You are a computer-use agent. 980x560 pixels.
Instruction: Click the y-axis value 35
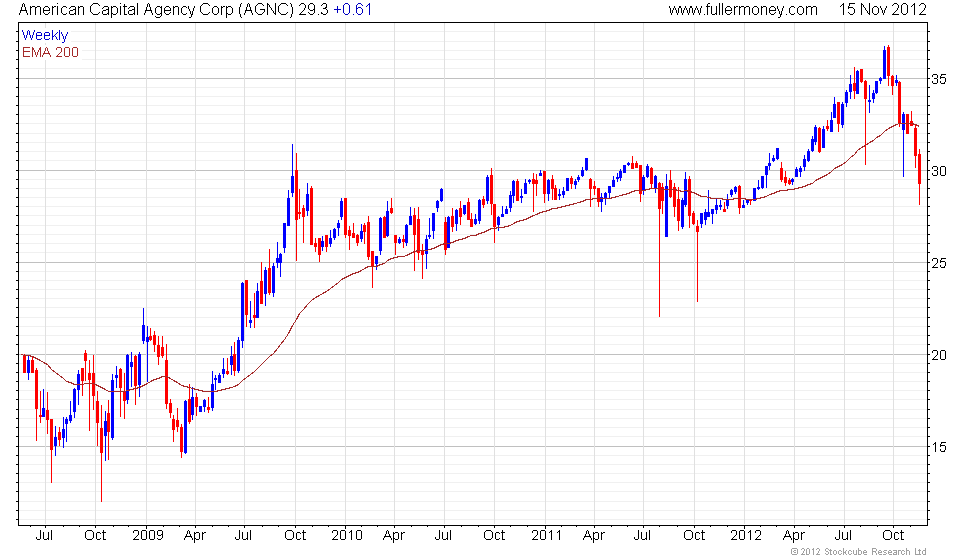pos(939,79)
